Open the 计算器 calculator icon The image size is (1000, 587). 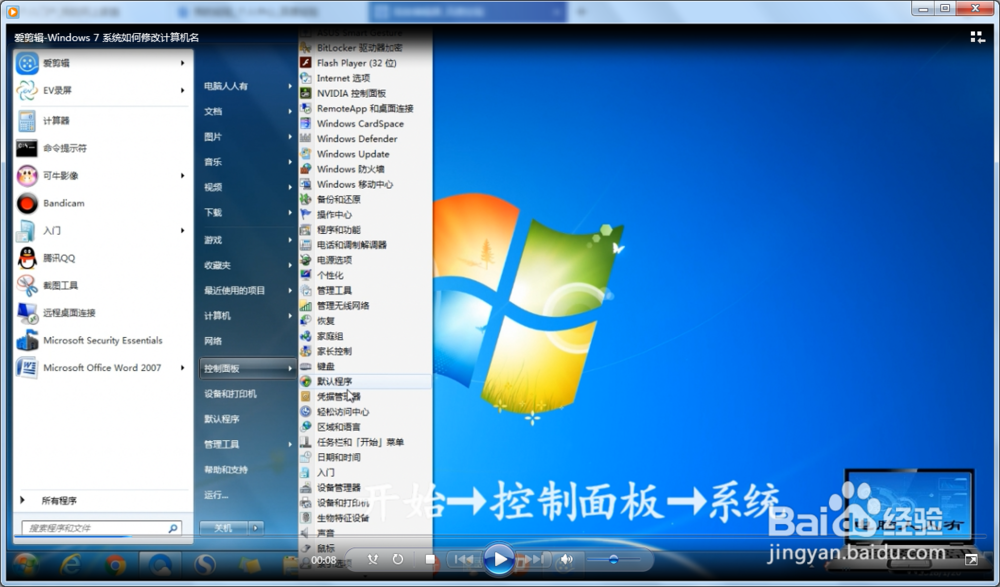click(x=27, y=121)
